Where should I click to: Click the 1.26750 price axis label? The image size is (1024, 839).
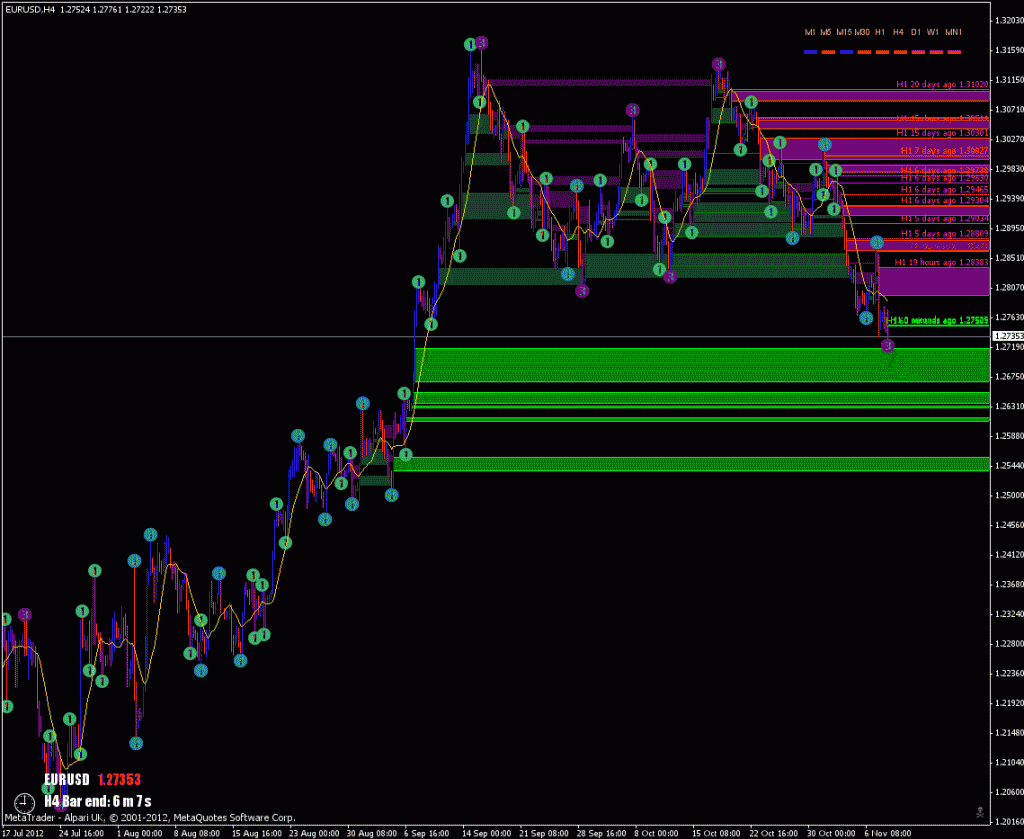[x=1008, y=376]
